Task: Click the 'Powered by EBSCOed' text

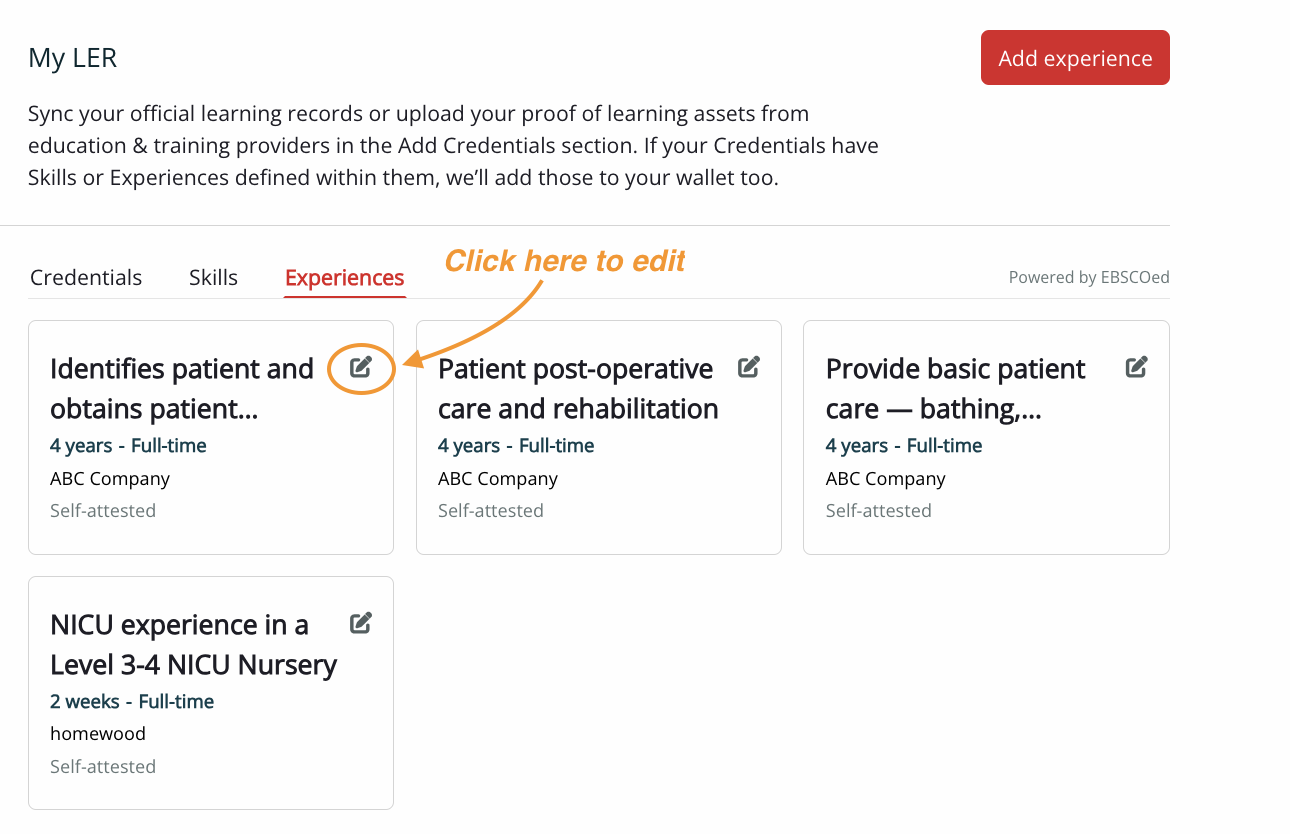Action: coord(1088,277)
